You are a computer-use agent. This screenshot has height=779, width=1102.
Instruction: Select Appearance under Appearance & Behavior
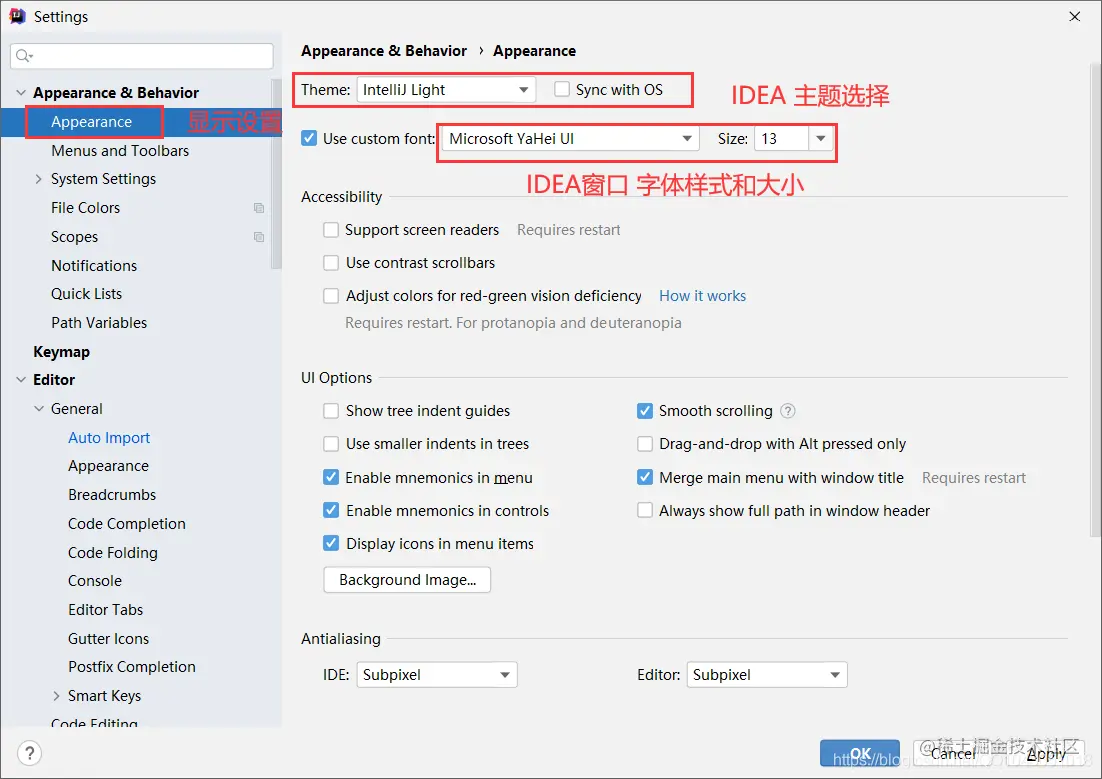click(91, 122)
